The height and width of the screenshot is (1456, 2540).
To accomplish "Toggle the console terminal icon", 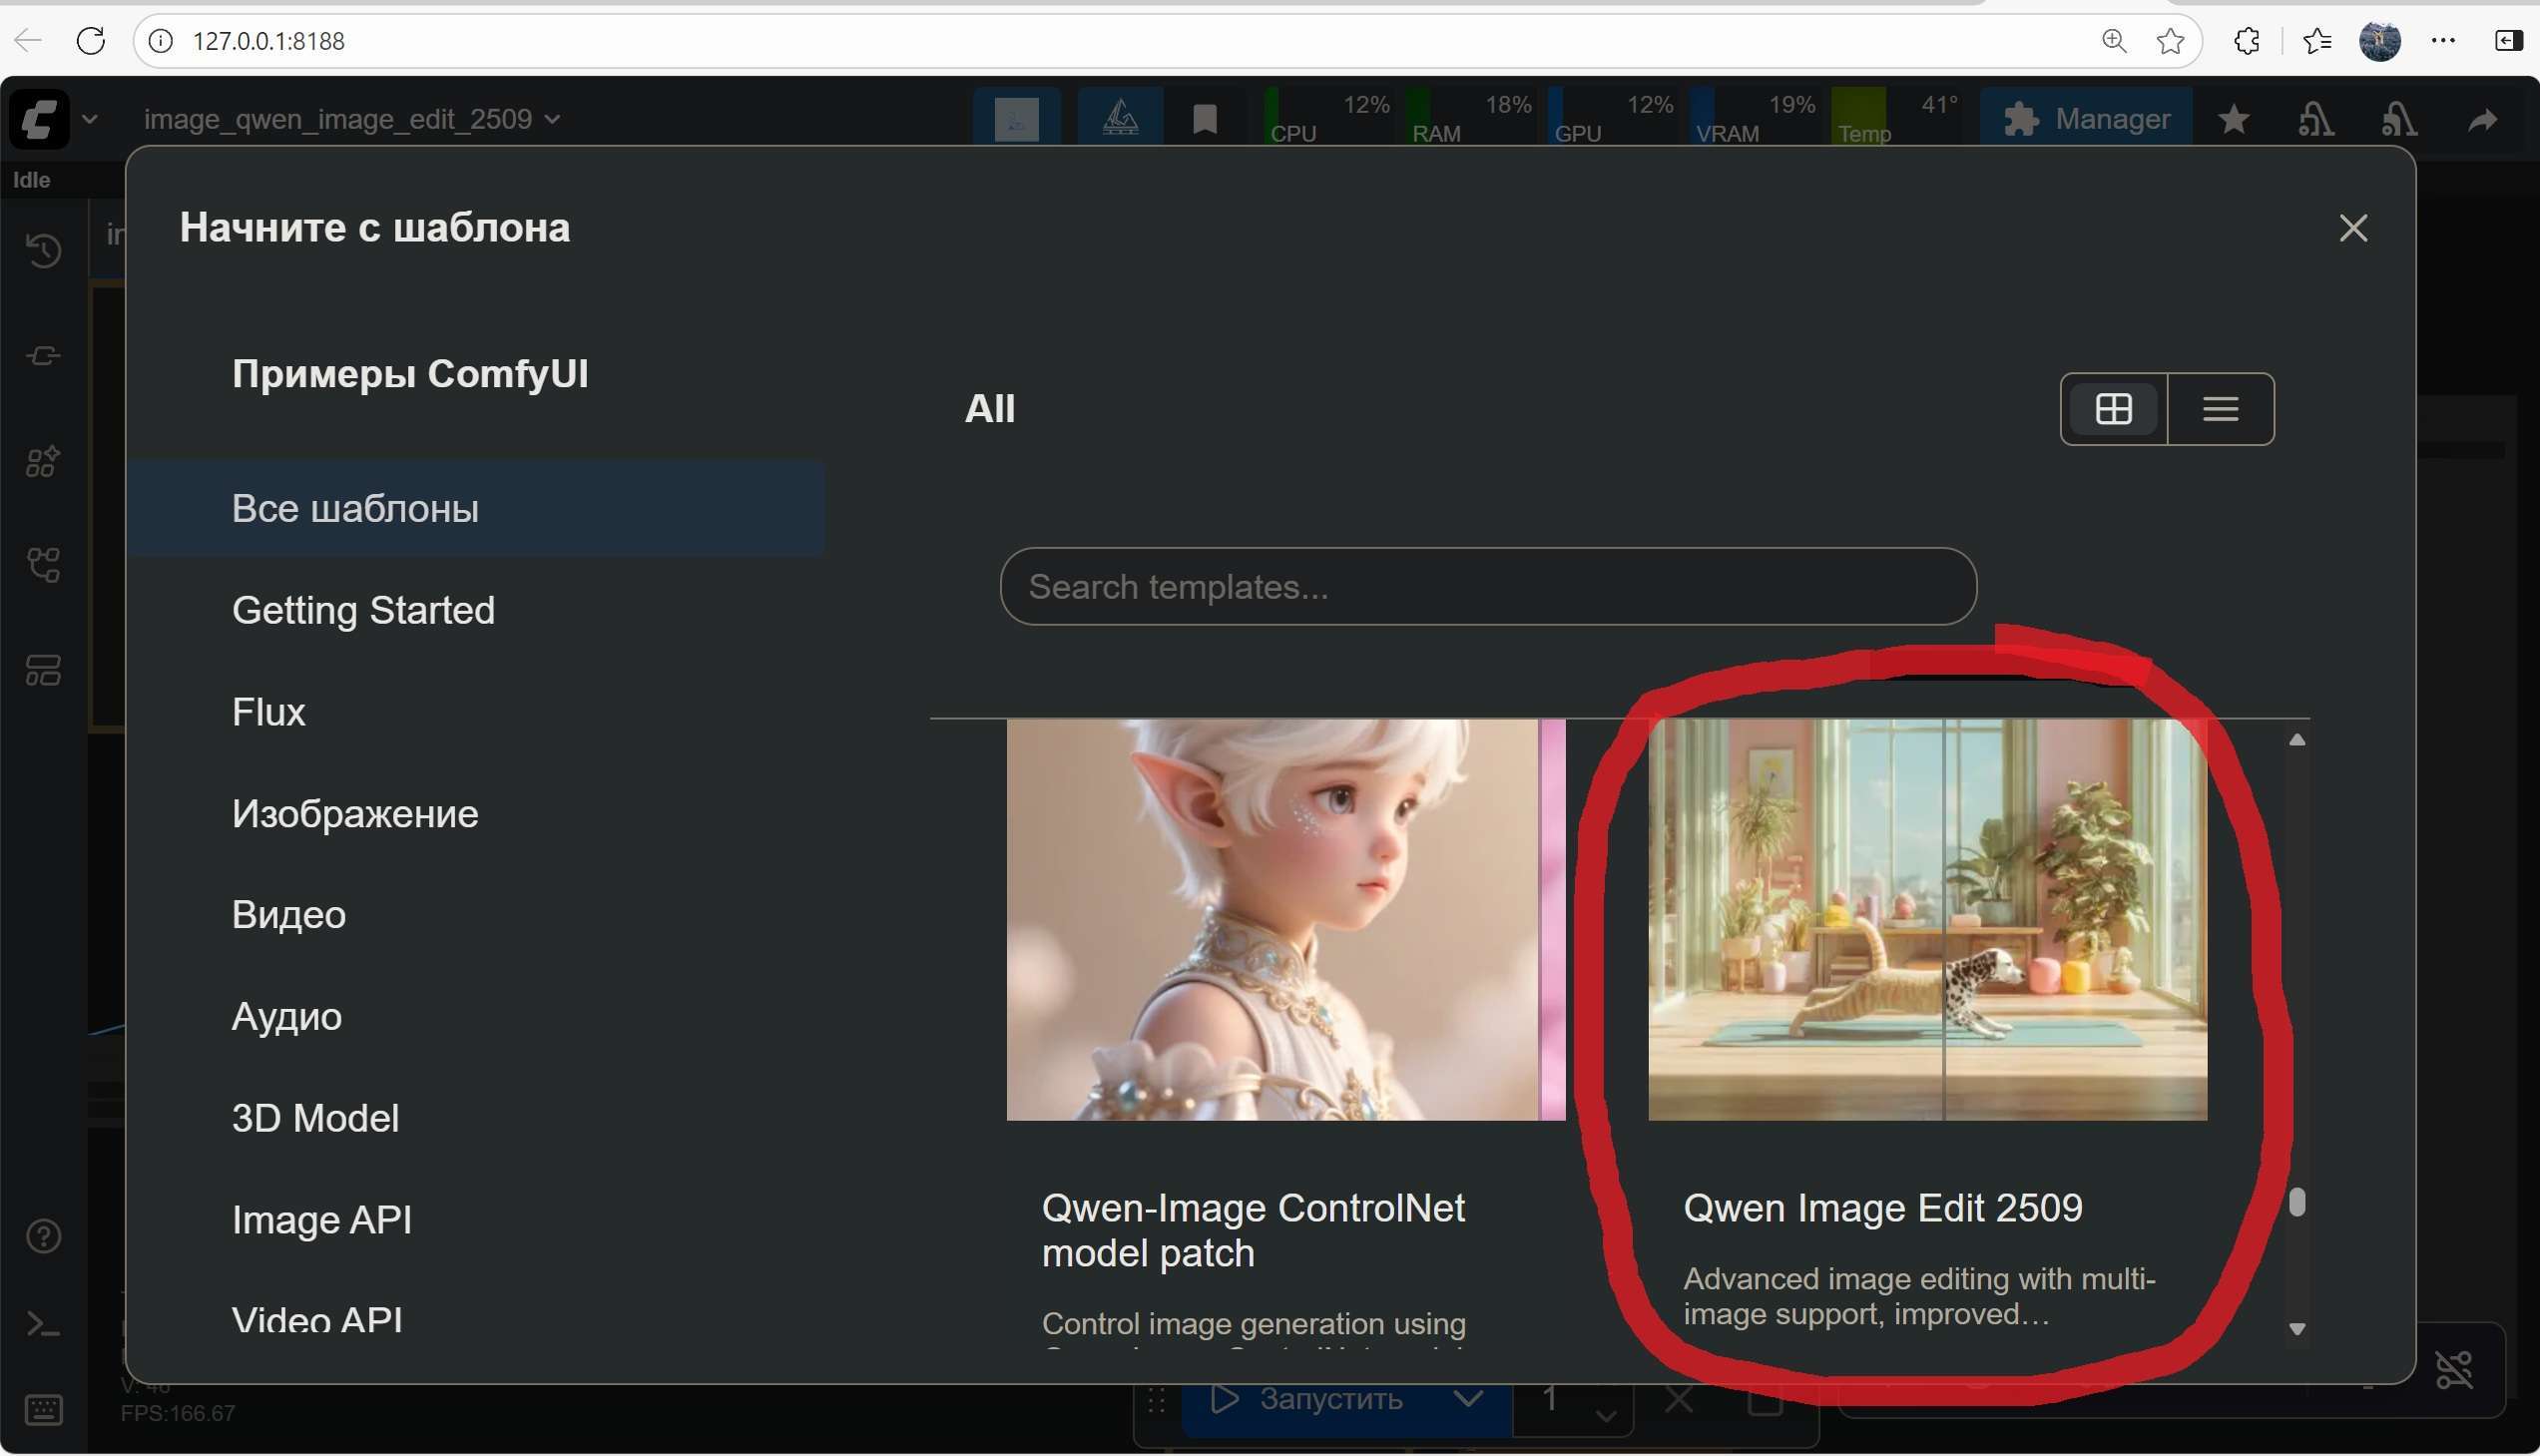I will (43, 1325).
